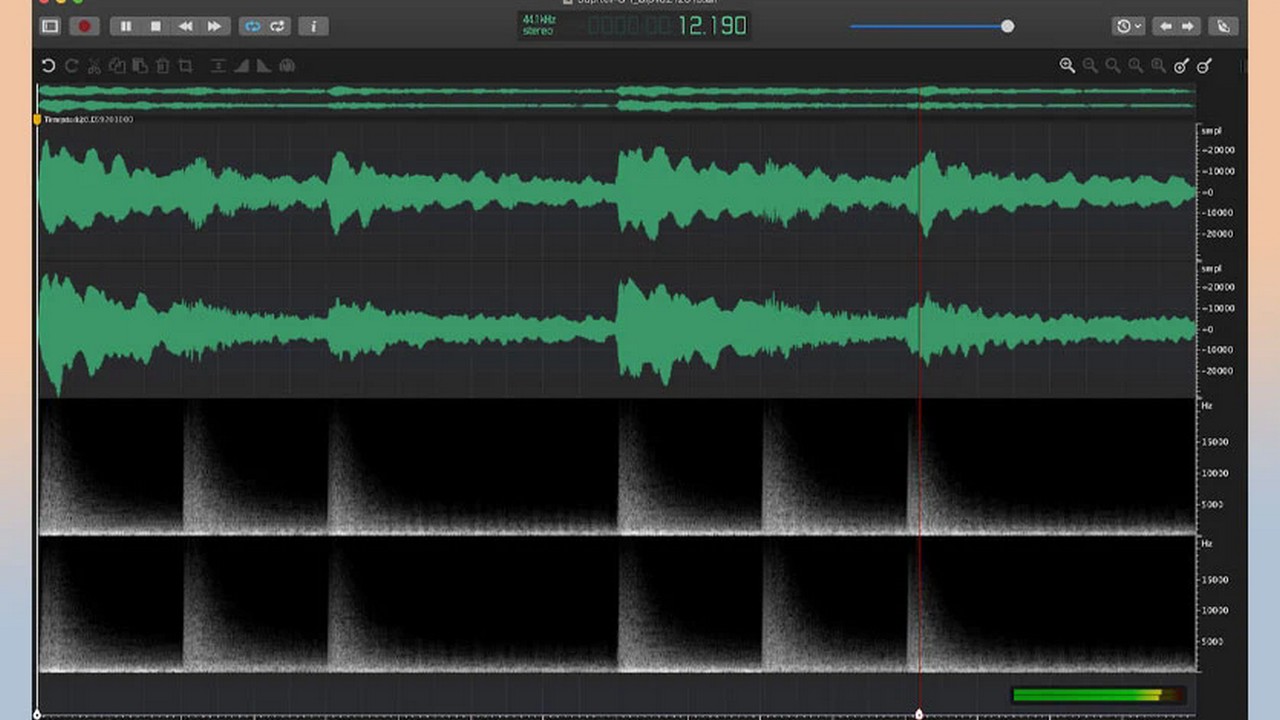
Task: Apply the fade-out ramp tool
Action: 263,66
